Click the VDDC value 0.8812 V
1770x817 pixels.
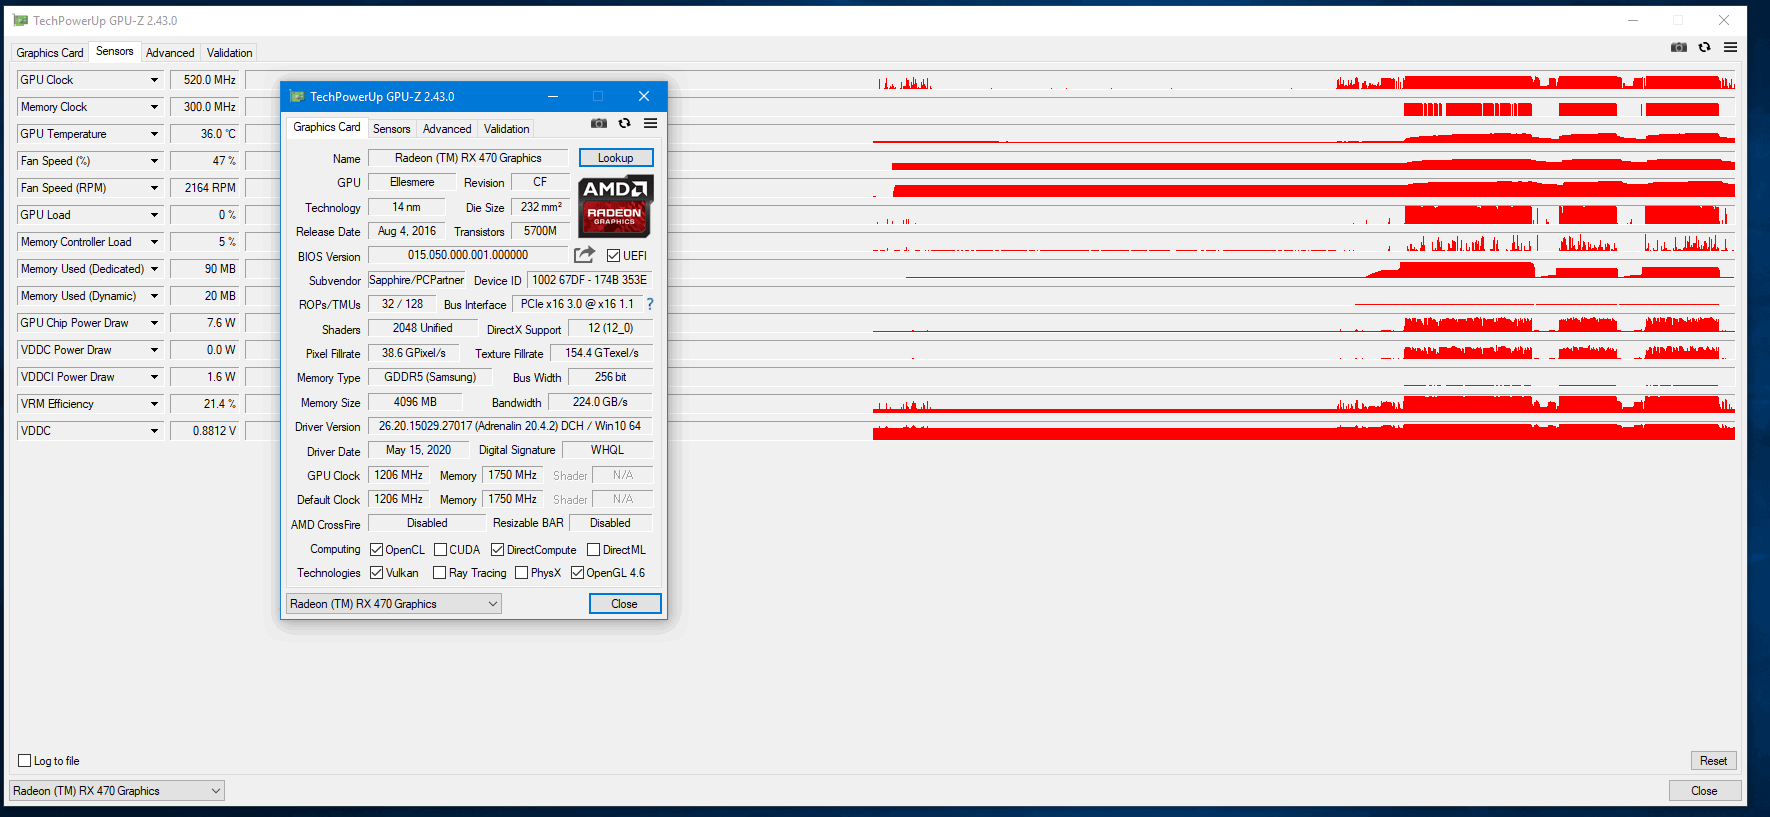click(205, 431)
